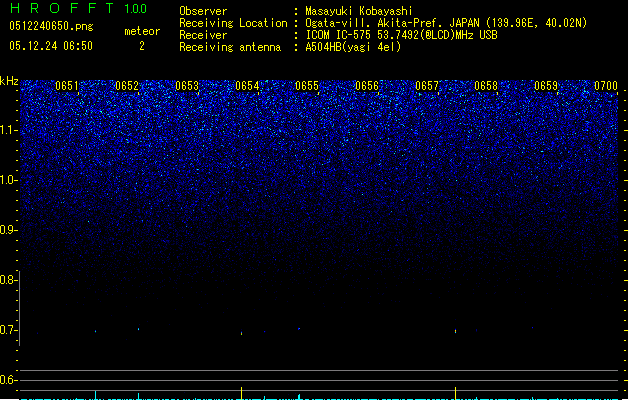Click the Receiving Location label
The image size is (629, 400).
233,23
